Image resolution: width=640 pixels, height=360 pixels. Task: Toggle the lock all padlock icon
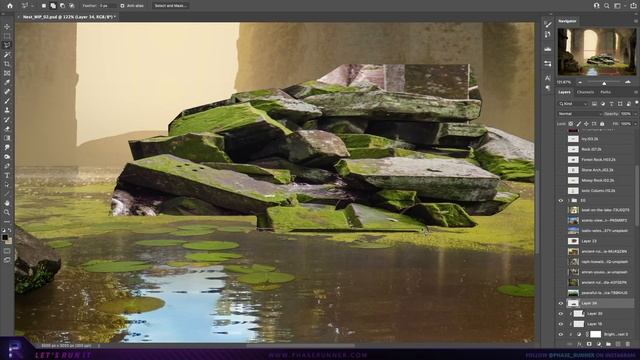click(x=602, y=124)
